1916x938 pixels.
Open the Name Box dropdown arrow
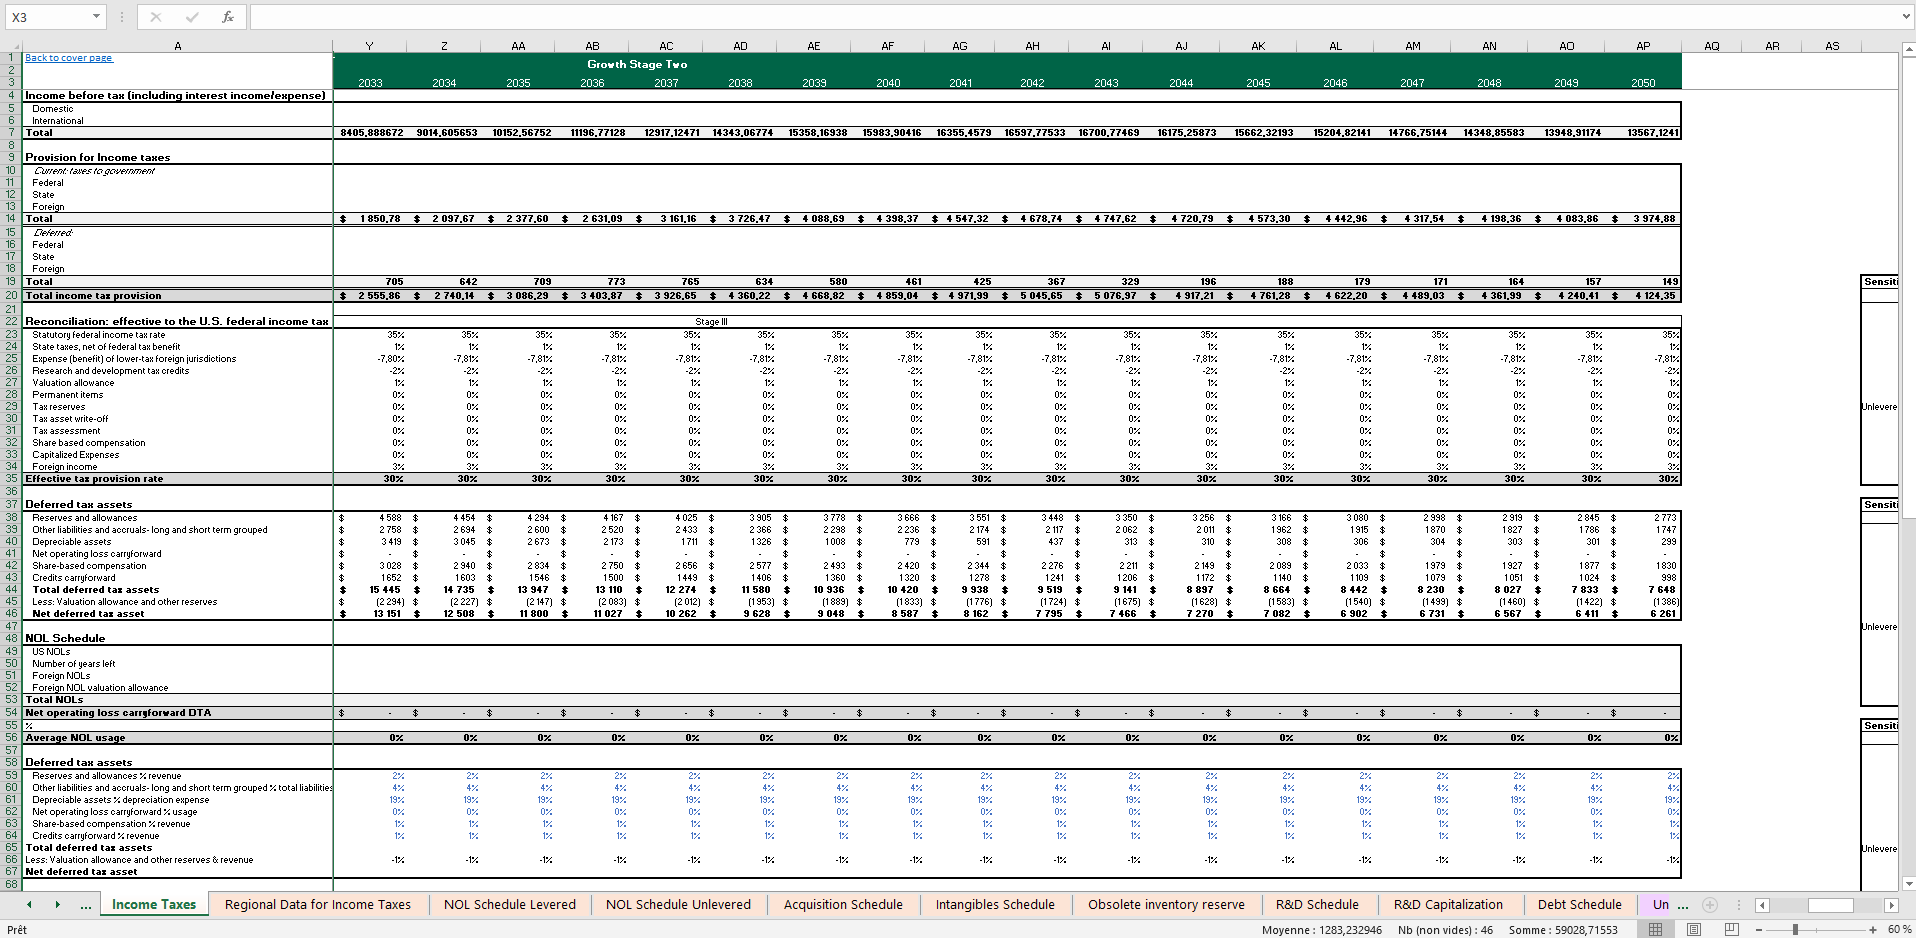tap(96, 17)
